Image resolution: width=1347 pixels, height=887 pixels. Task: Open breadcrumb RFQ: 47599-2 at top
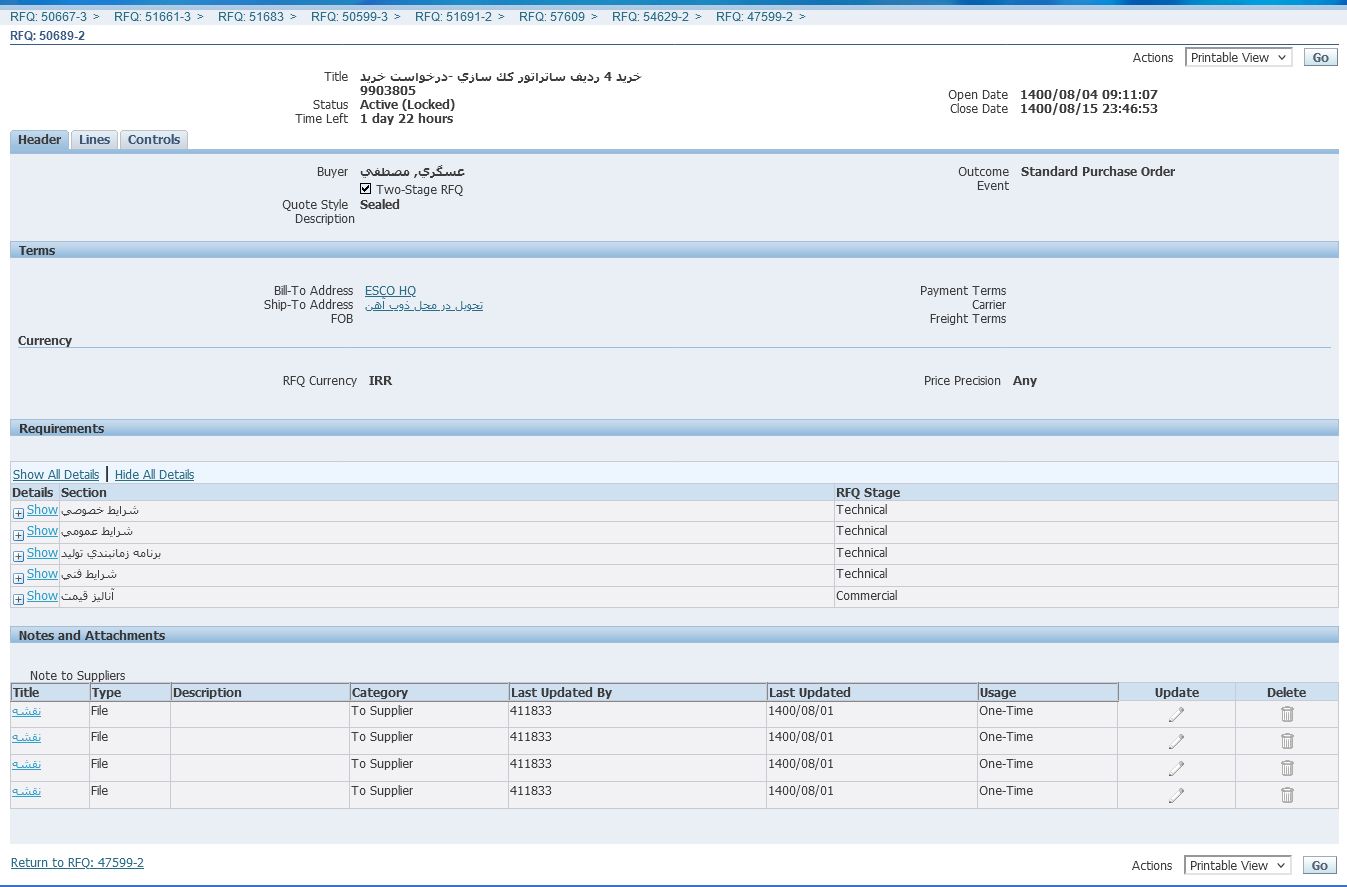pos(754,17)
